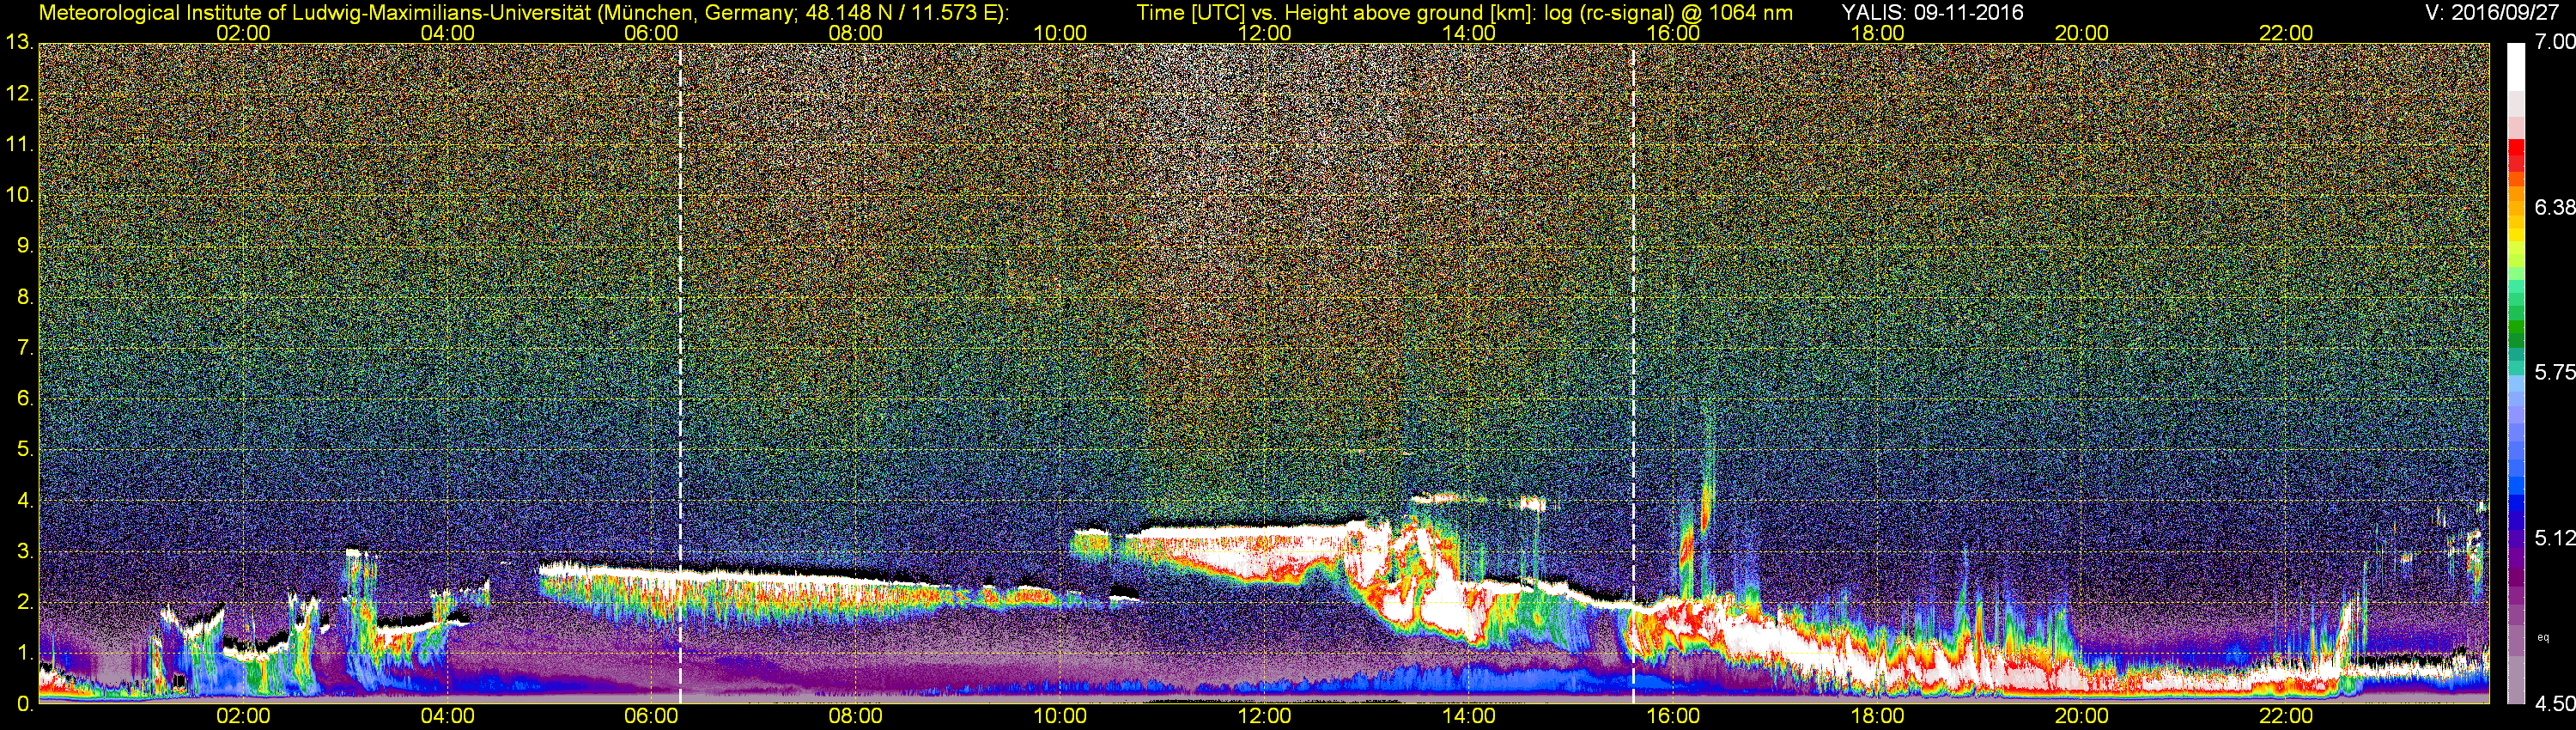Click the 9 km height axis label
This screenshot has width=2576, height=730.
(x=24, y=246)
